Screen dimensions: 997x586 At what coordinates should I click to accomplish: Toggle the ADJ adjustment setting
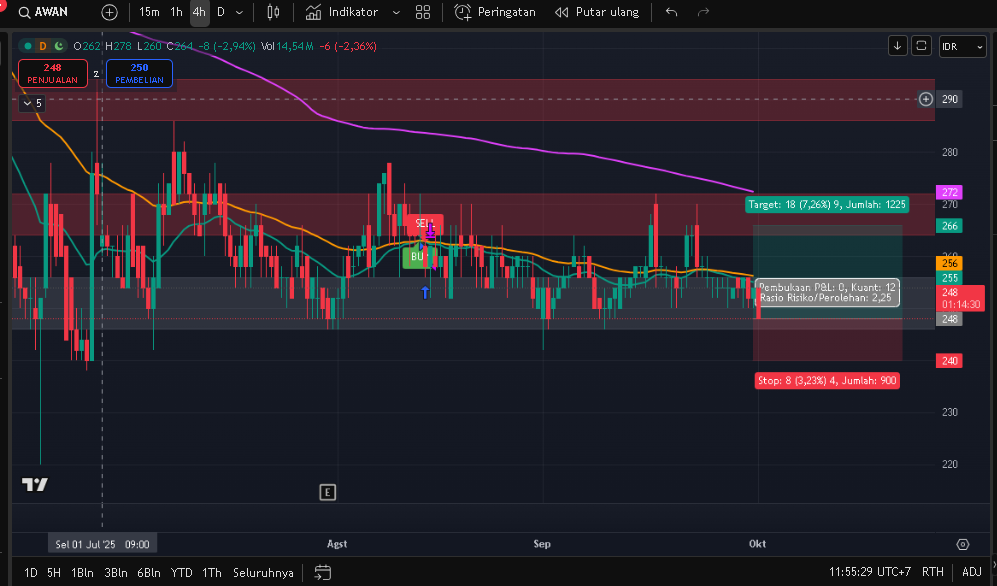pyautogui.click(x=972, y=572)
